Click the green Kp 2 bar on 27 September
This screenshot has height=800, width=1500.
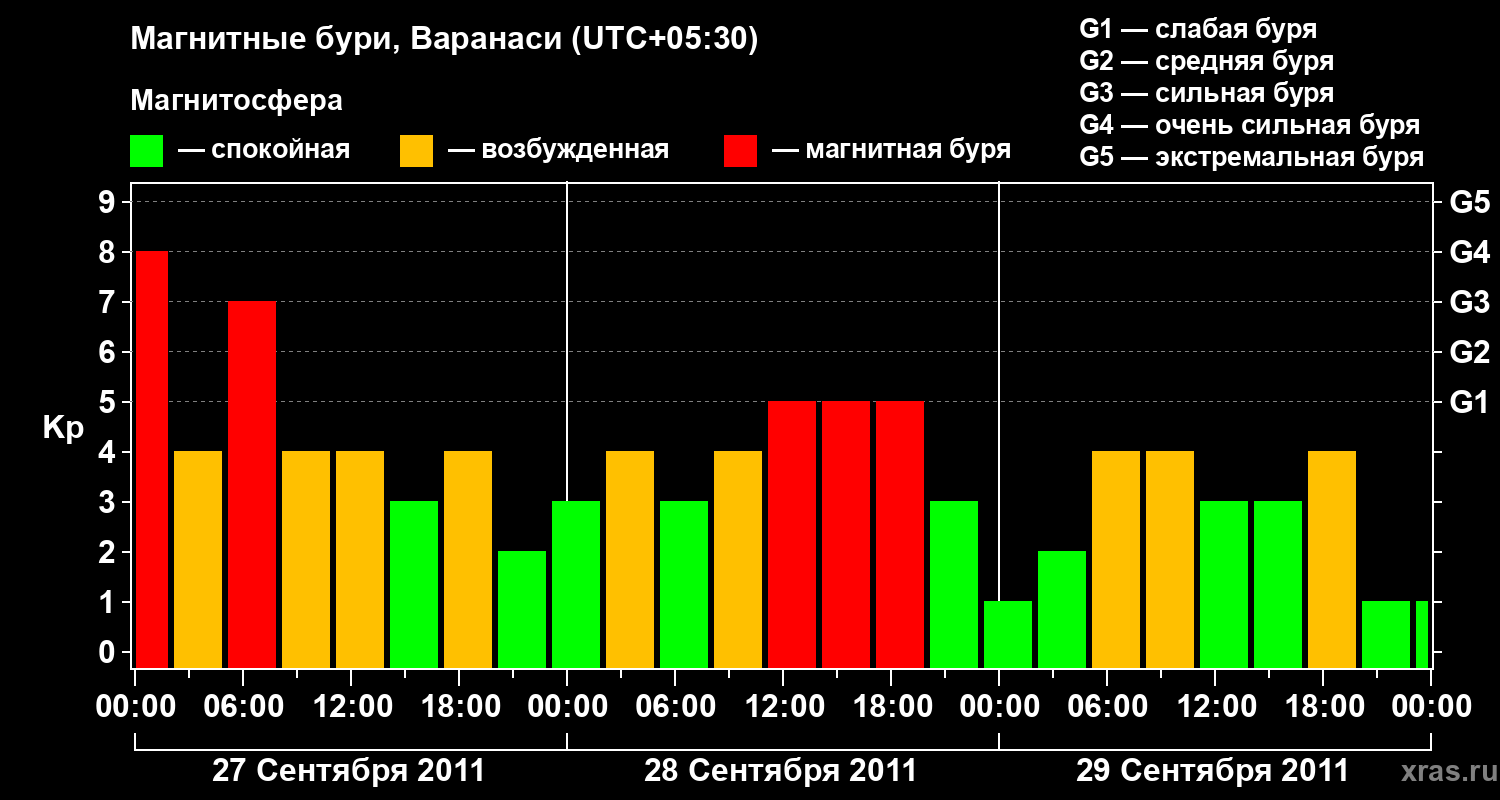(x=522, y=609)
